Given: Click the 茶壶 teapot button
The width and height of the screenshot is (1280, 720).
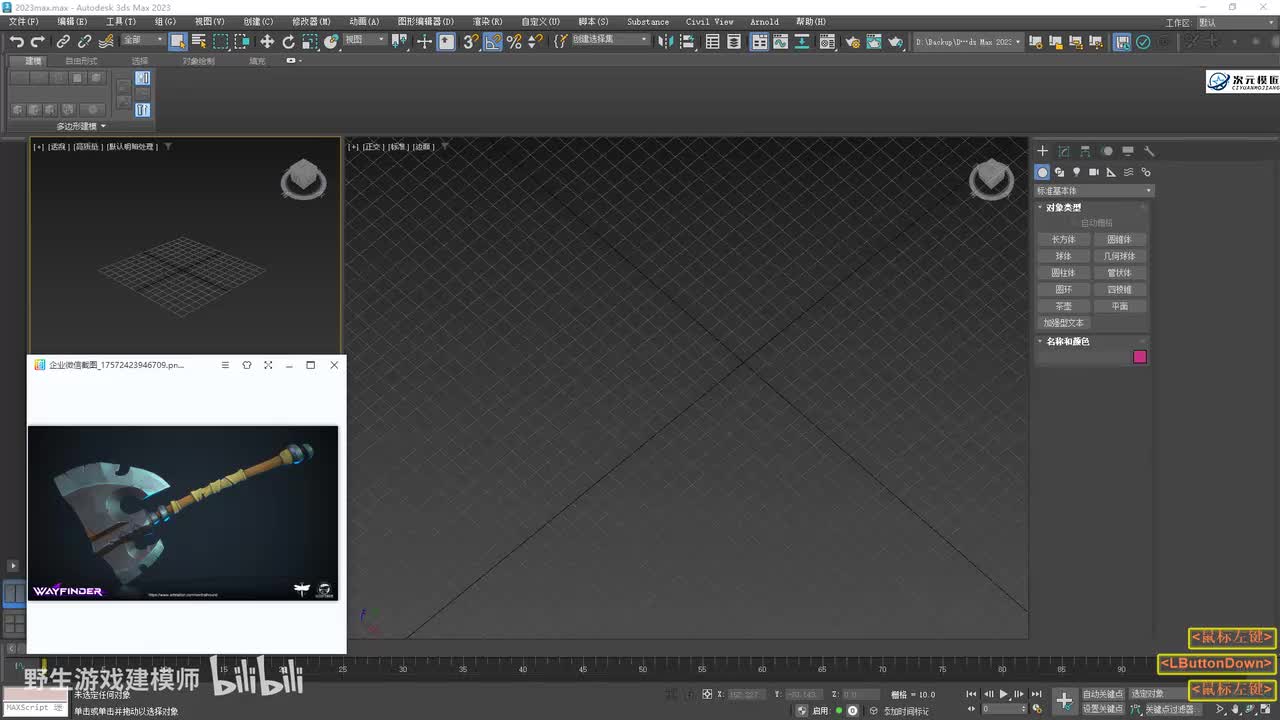Looking at the screenshot, I should coord(1063,307).
